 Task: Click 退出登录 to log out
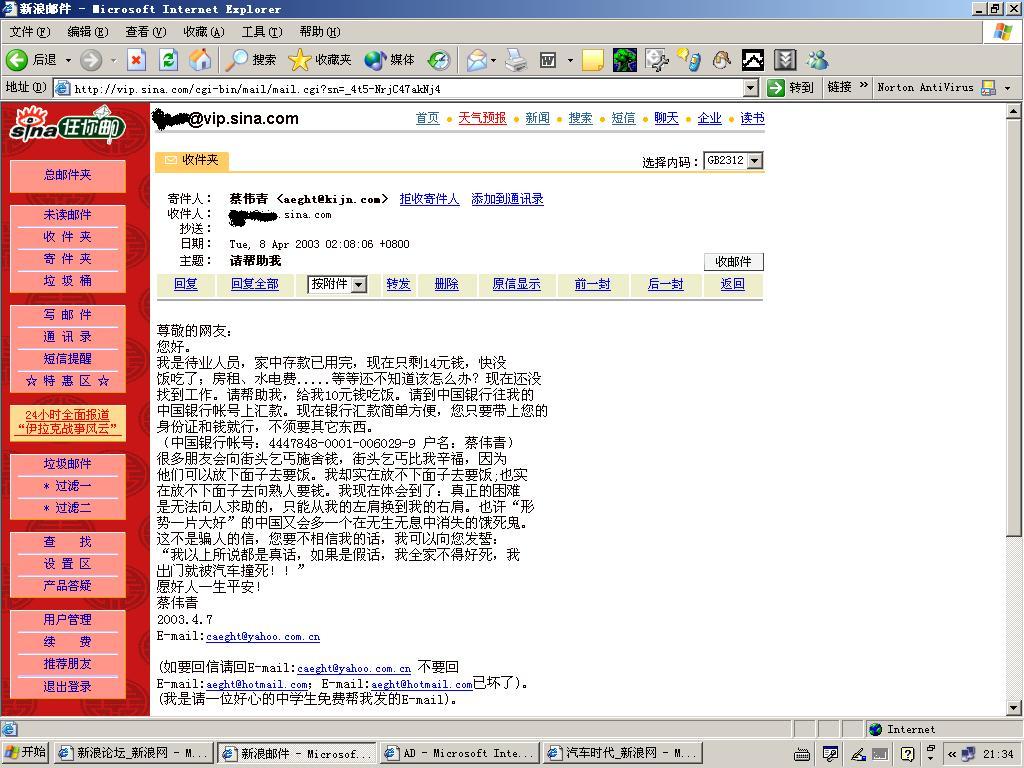[68, 686]
